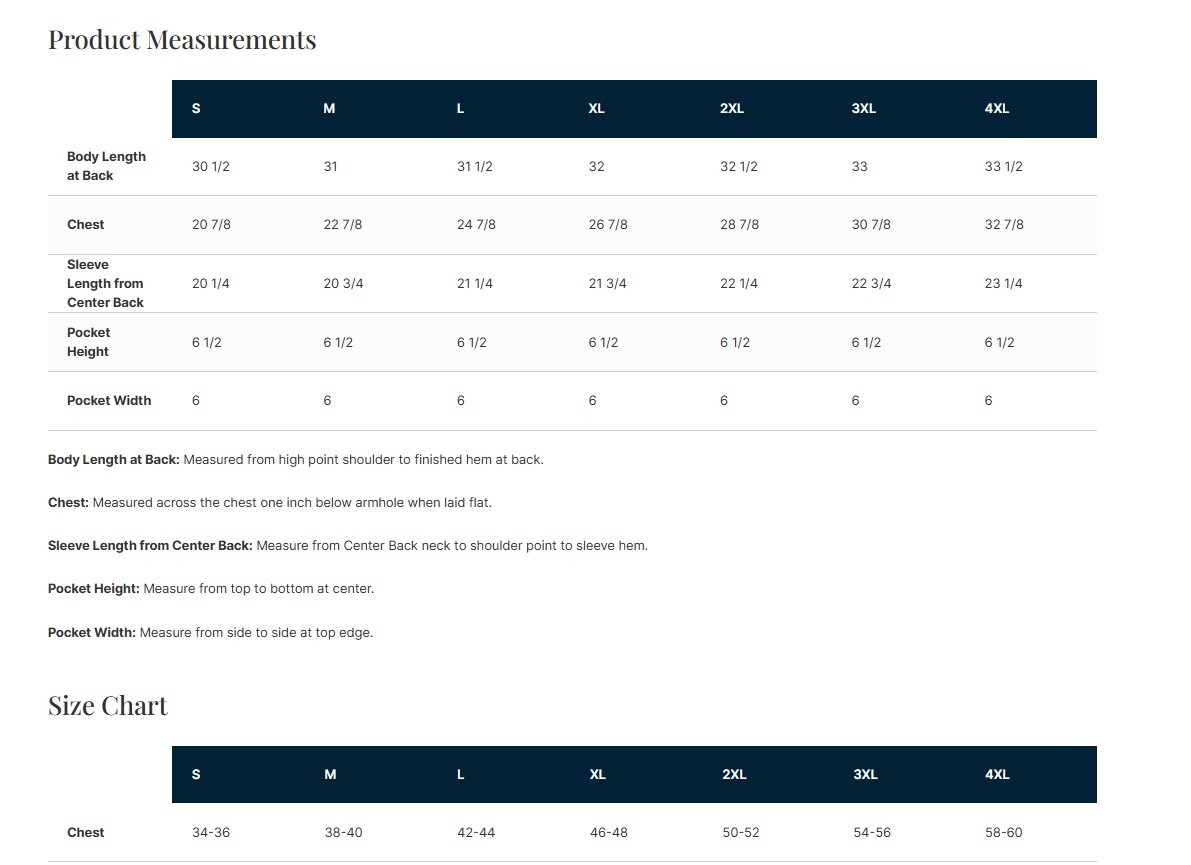Select the 42-44 chest size cell
This screenshot has height=865, width=1191.
point(476,833)
